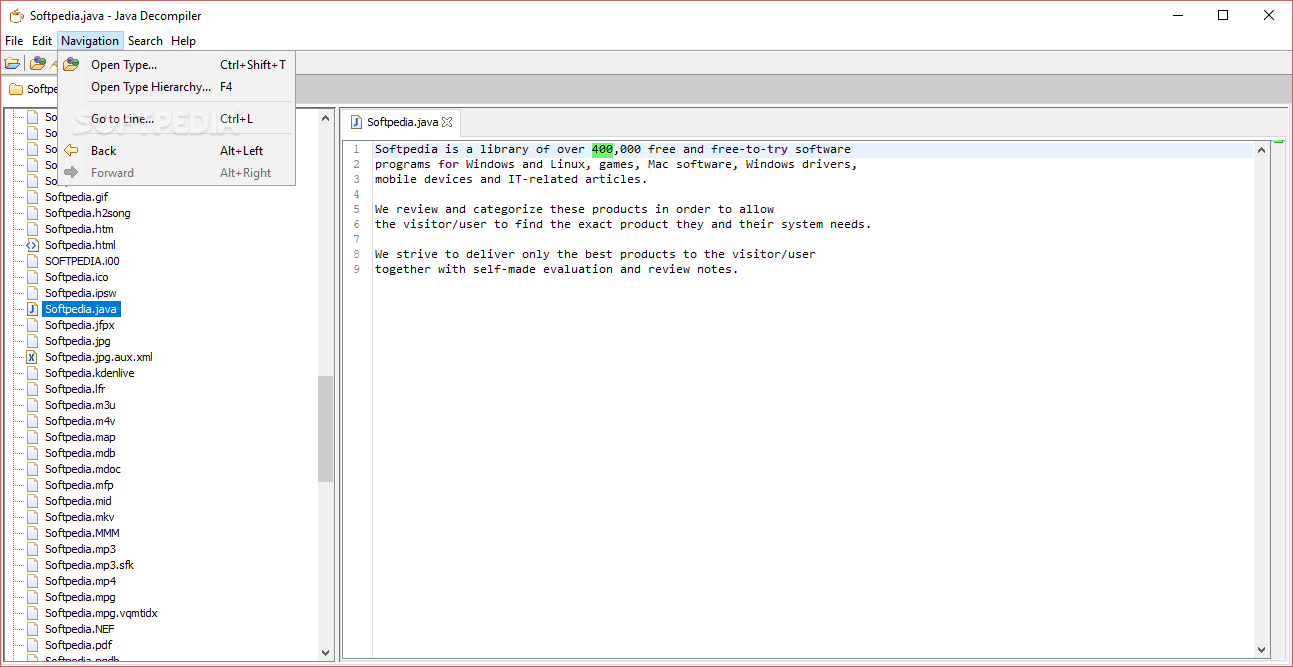Screen dimensions: 1293x667
Task: Select Softpedia.jpg in the file tree
Action: click(77, 341)
